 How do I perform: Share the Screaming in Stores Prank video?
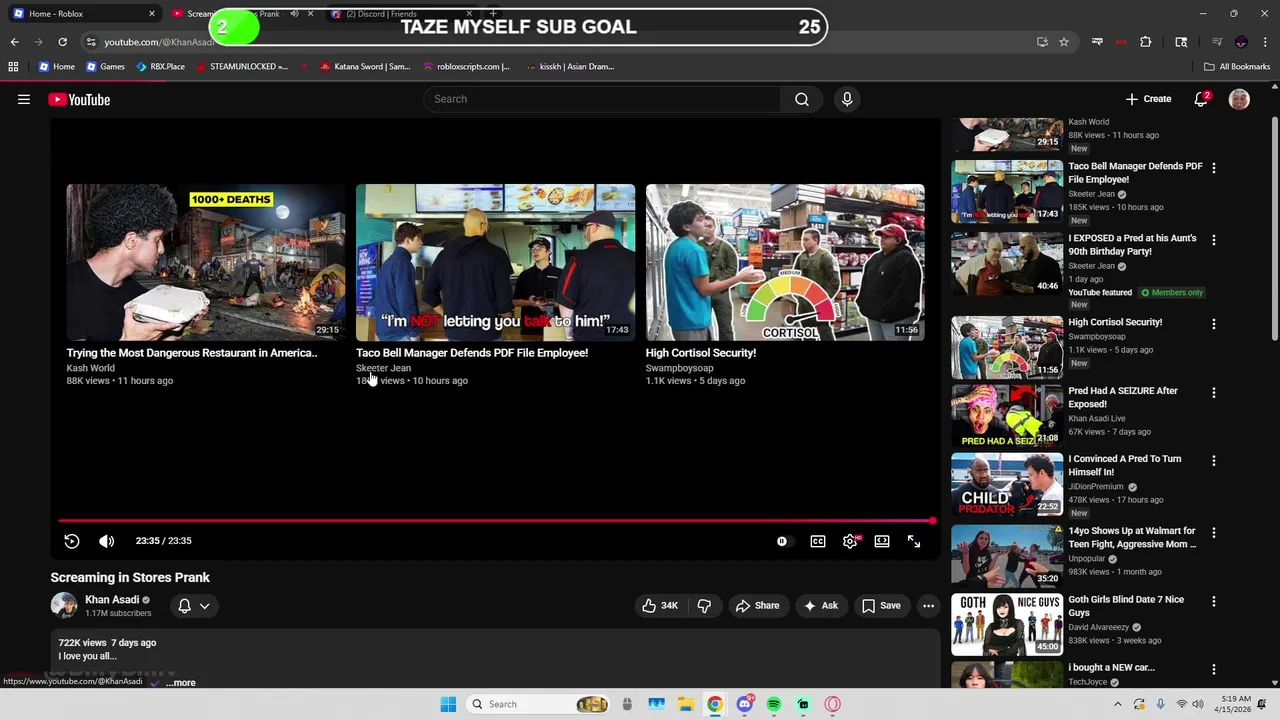(x=757, y=605)
